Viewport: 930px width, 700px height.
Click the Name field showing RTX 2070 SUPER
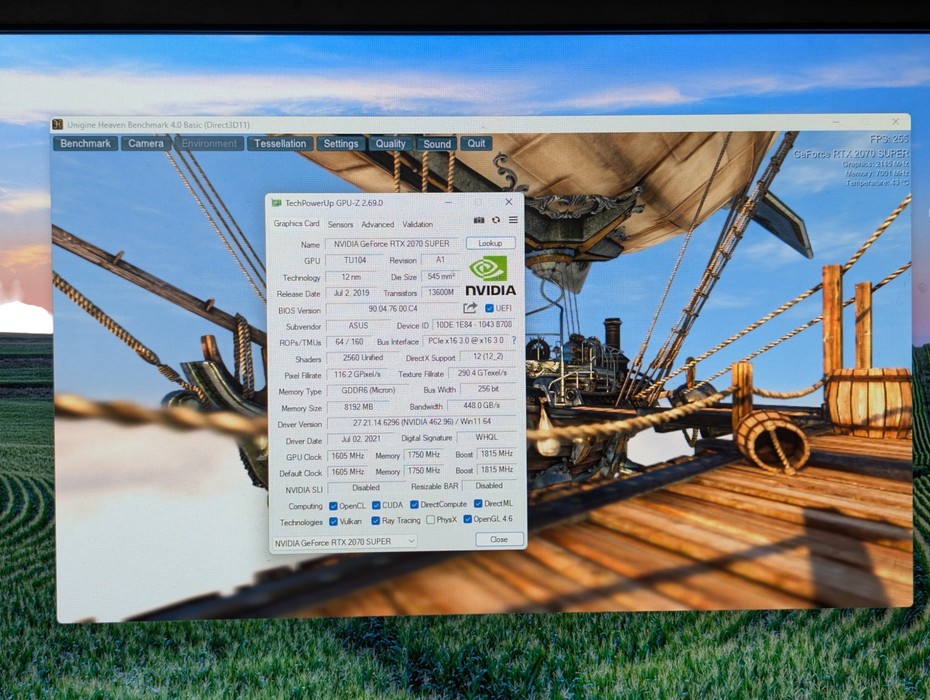[x=391, y=244]
